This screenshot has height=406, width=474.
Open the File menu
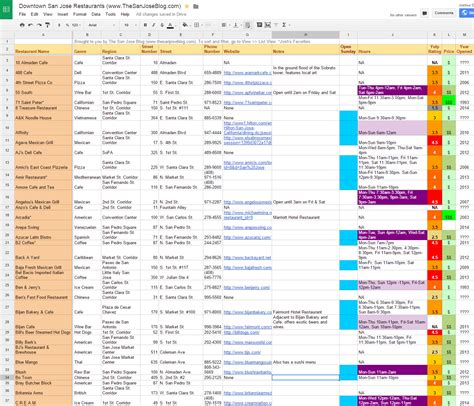coord(22,14)
